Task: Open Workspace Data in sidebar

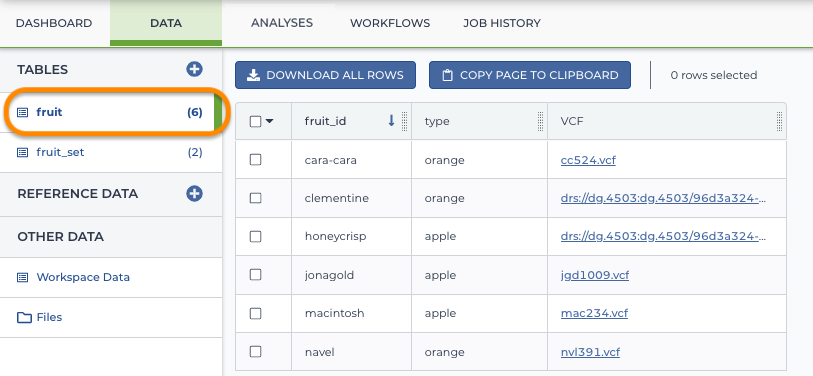Action: tap(111, 277)
